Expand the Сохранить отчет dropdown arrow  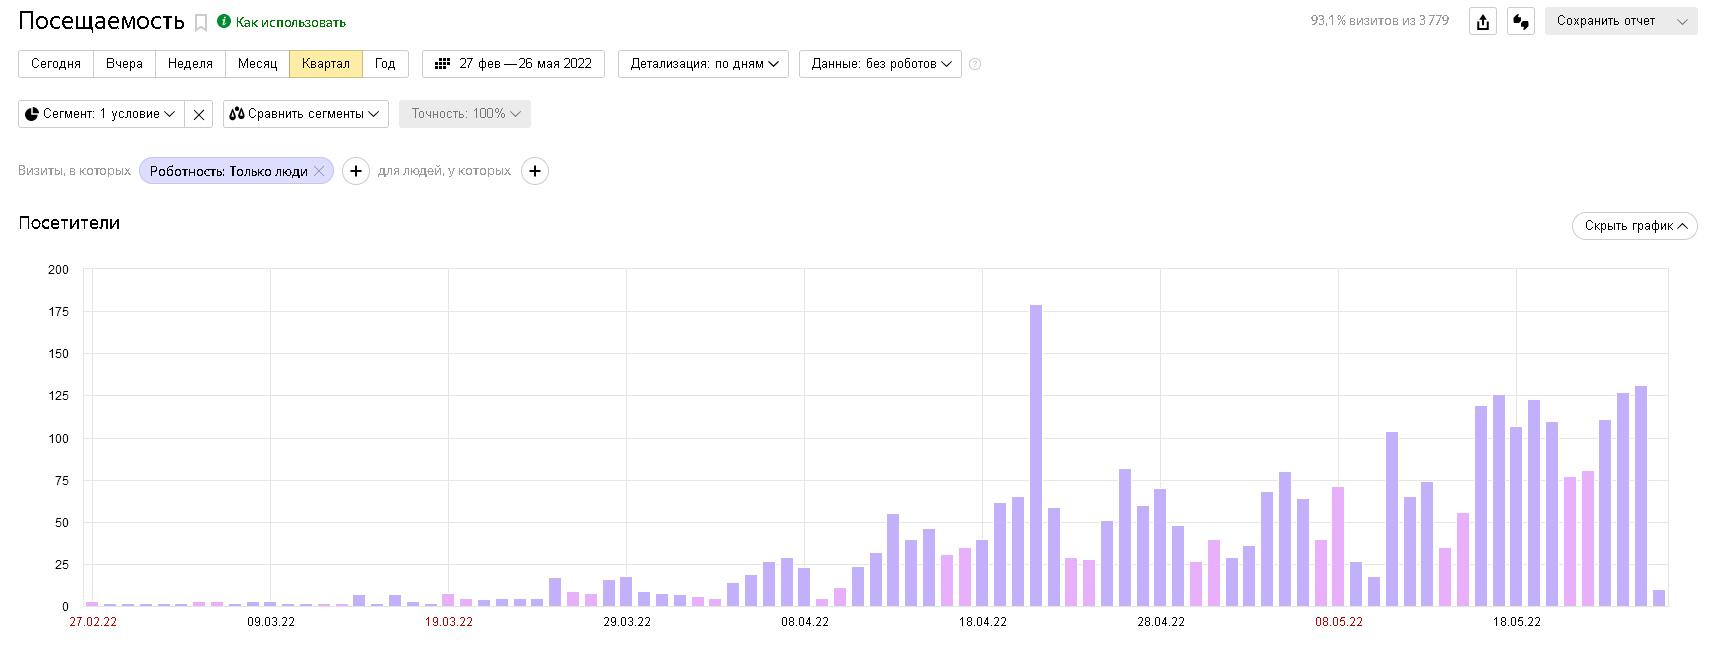[1682, 21]
